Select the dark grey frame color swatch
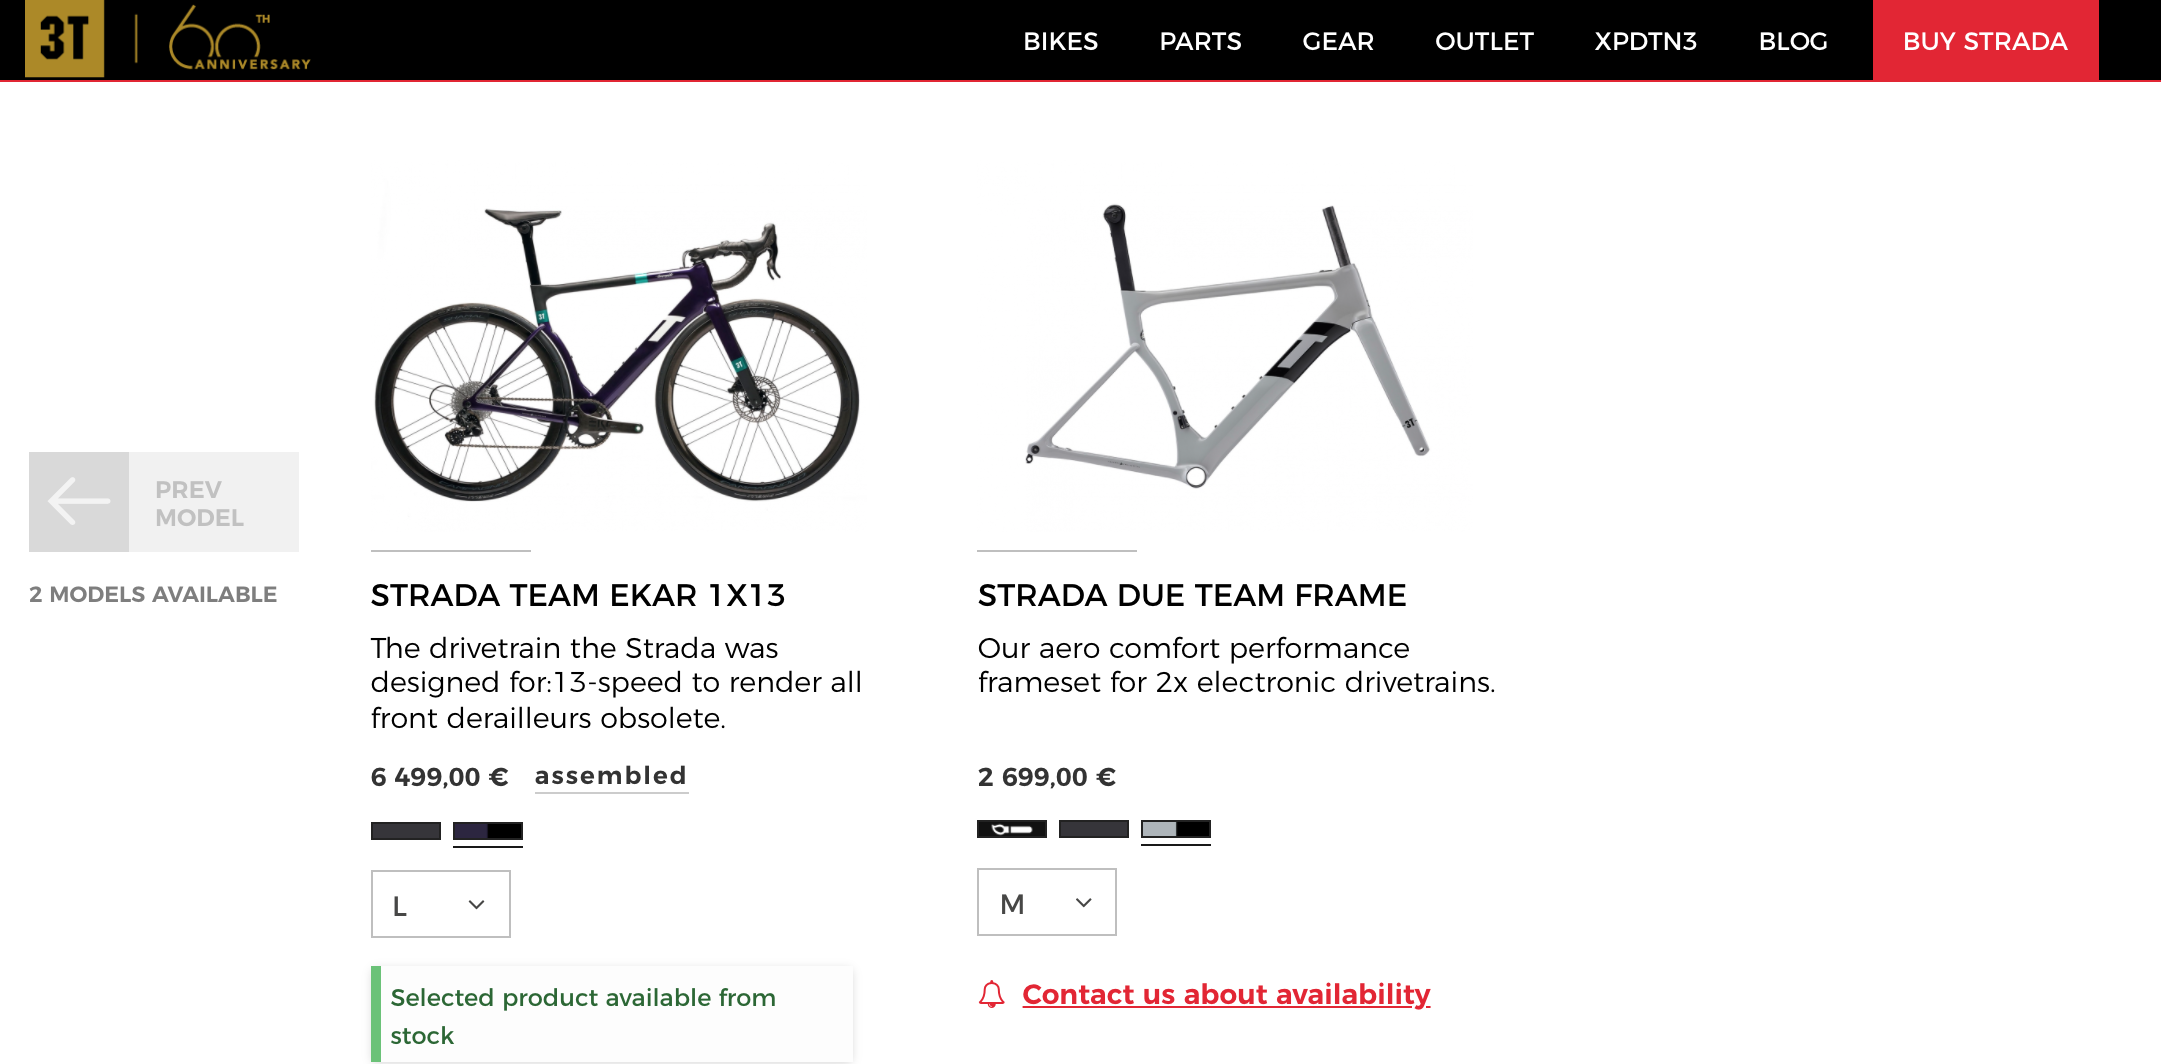Viewport: 2161px width, 1064px height. 1094,829
